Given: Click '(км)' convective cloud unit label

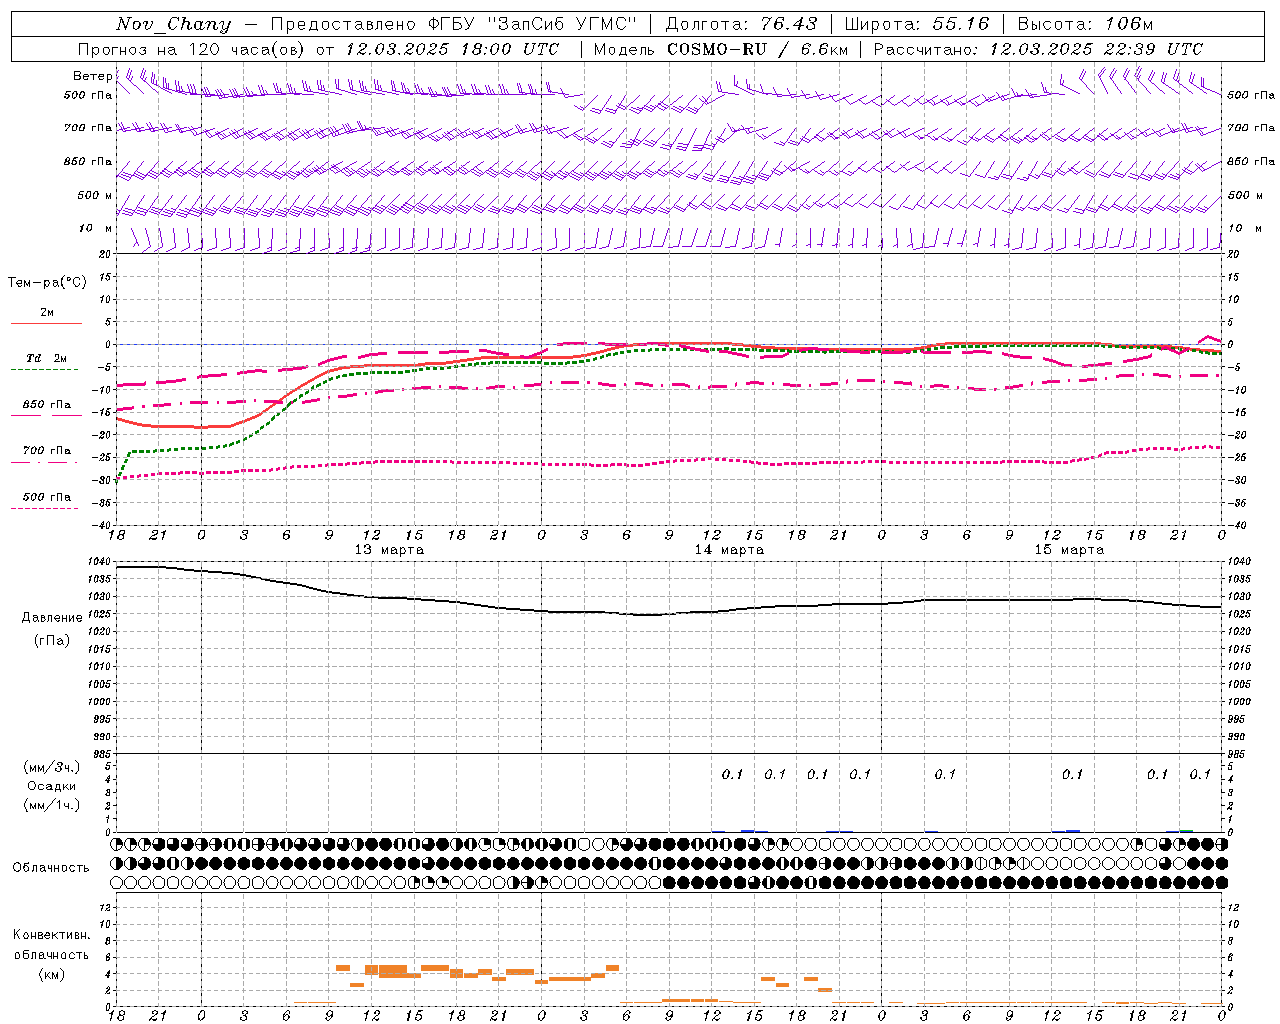Looking at the screenshot, I should [51, 974].
